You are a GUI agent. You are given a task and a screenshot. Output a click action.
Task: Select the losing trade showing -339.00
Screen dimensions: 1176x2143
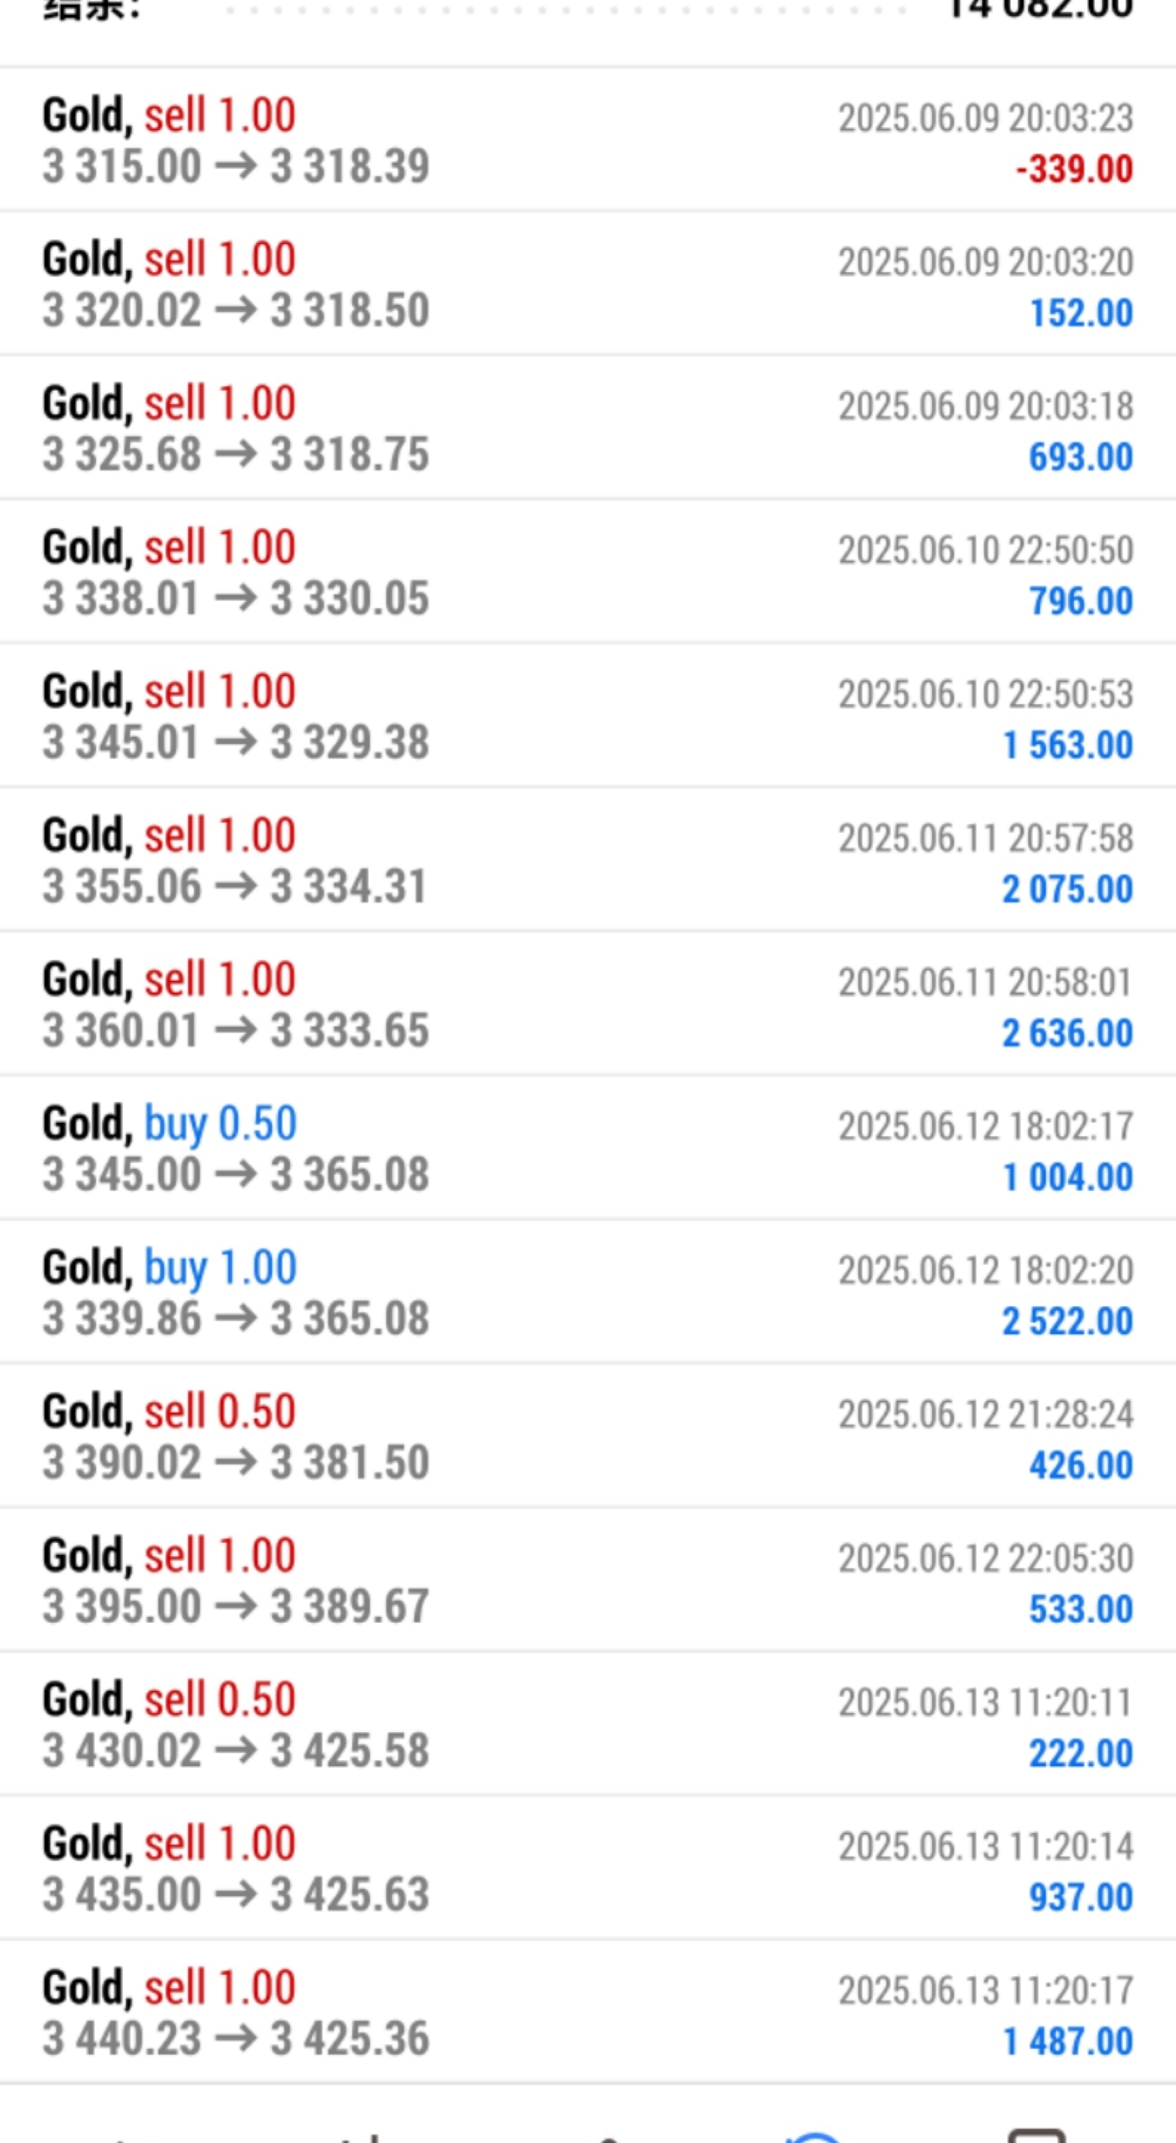click(587, 141)
